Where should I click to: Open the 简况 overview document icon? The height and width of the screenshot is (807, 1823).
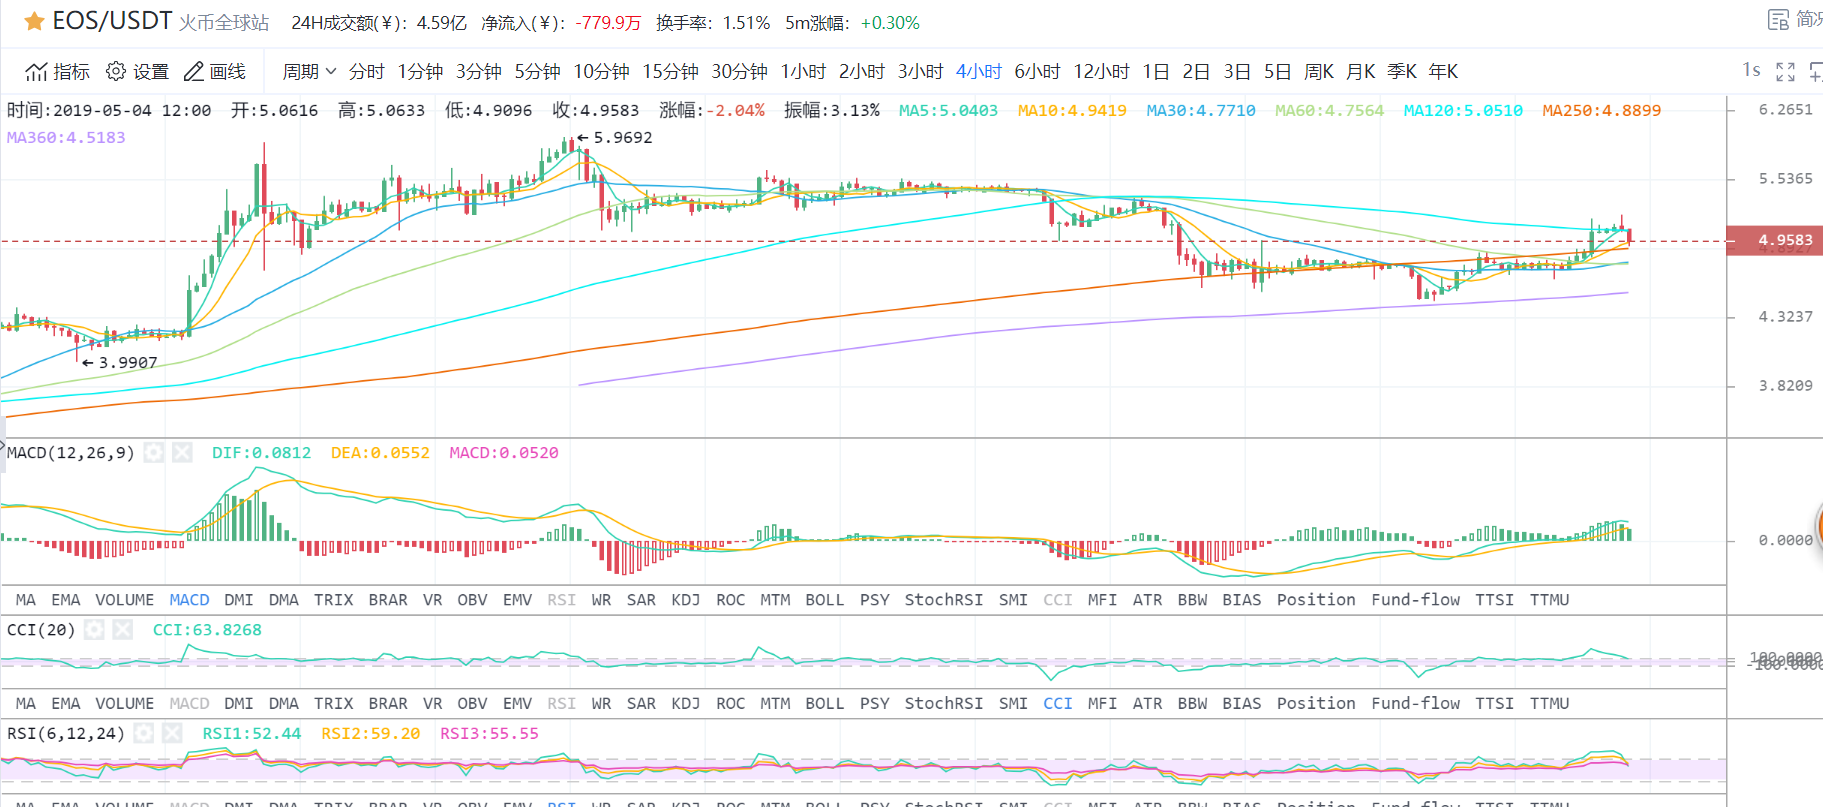pos(1778,20)
